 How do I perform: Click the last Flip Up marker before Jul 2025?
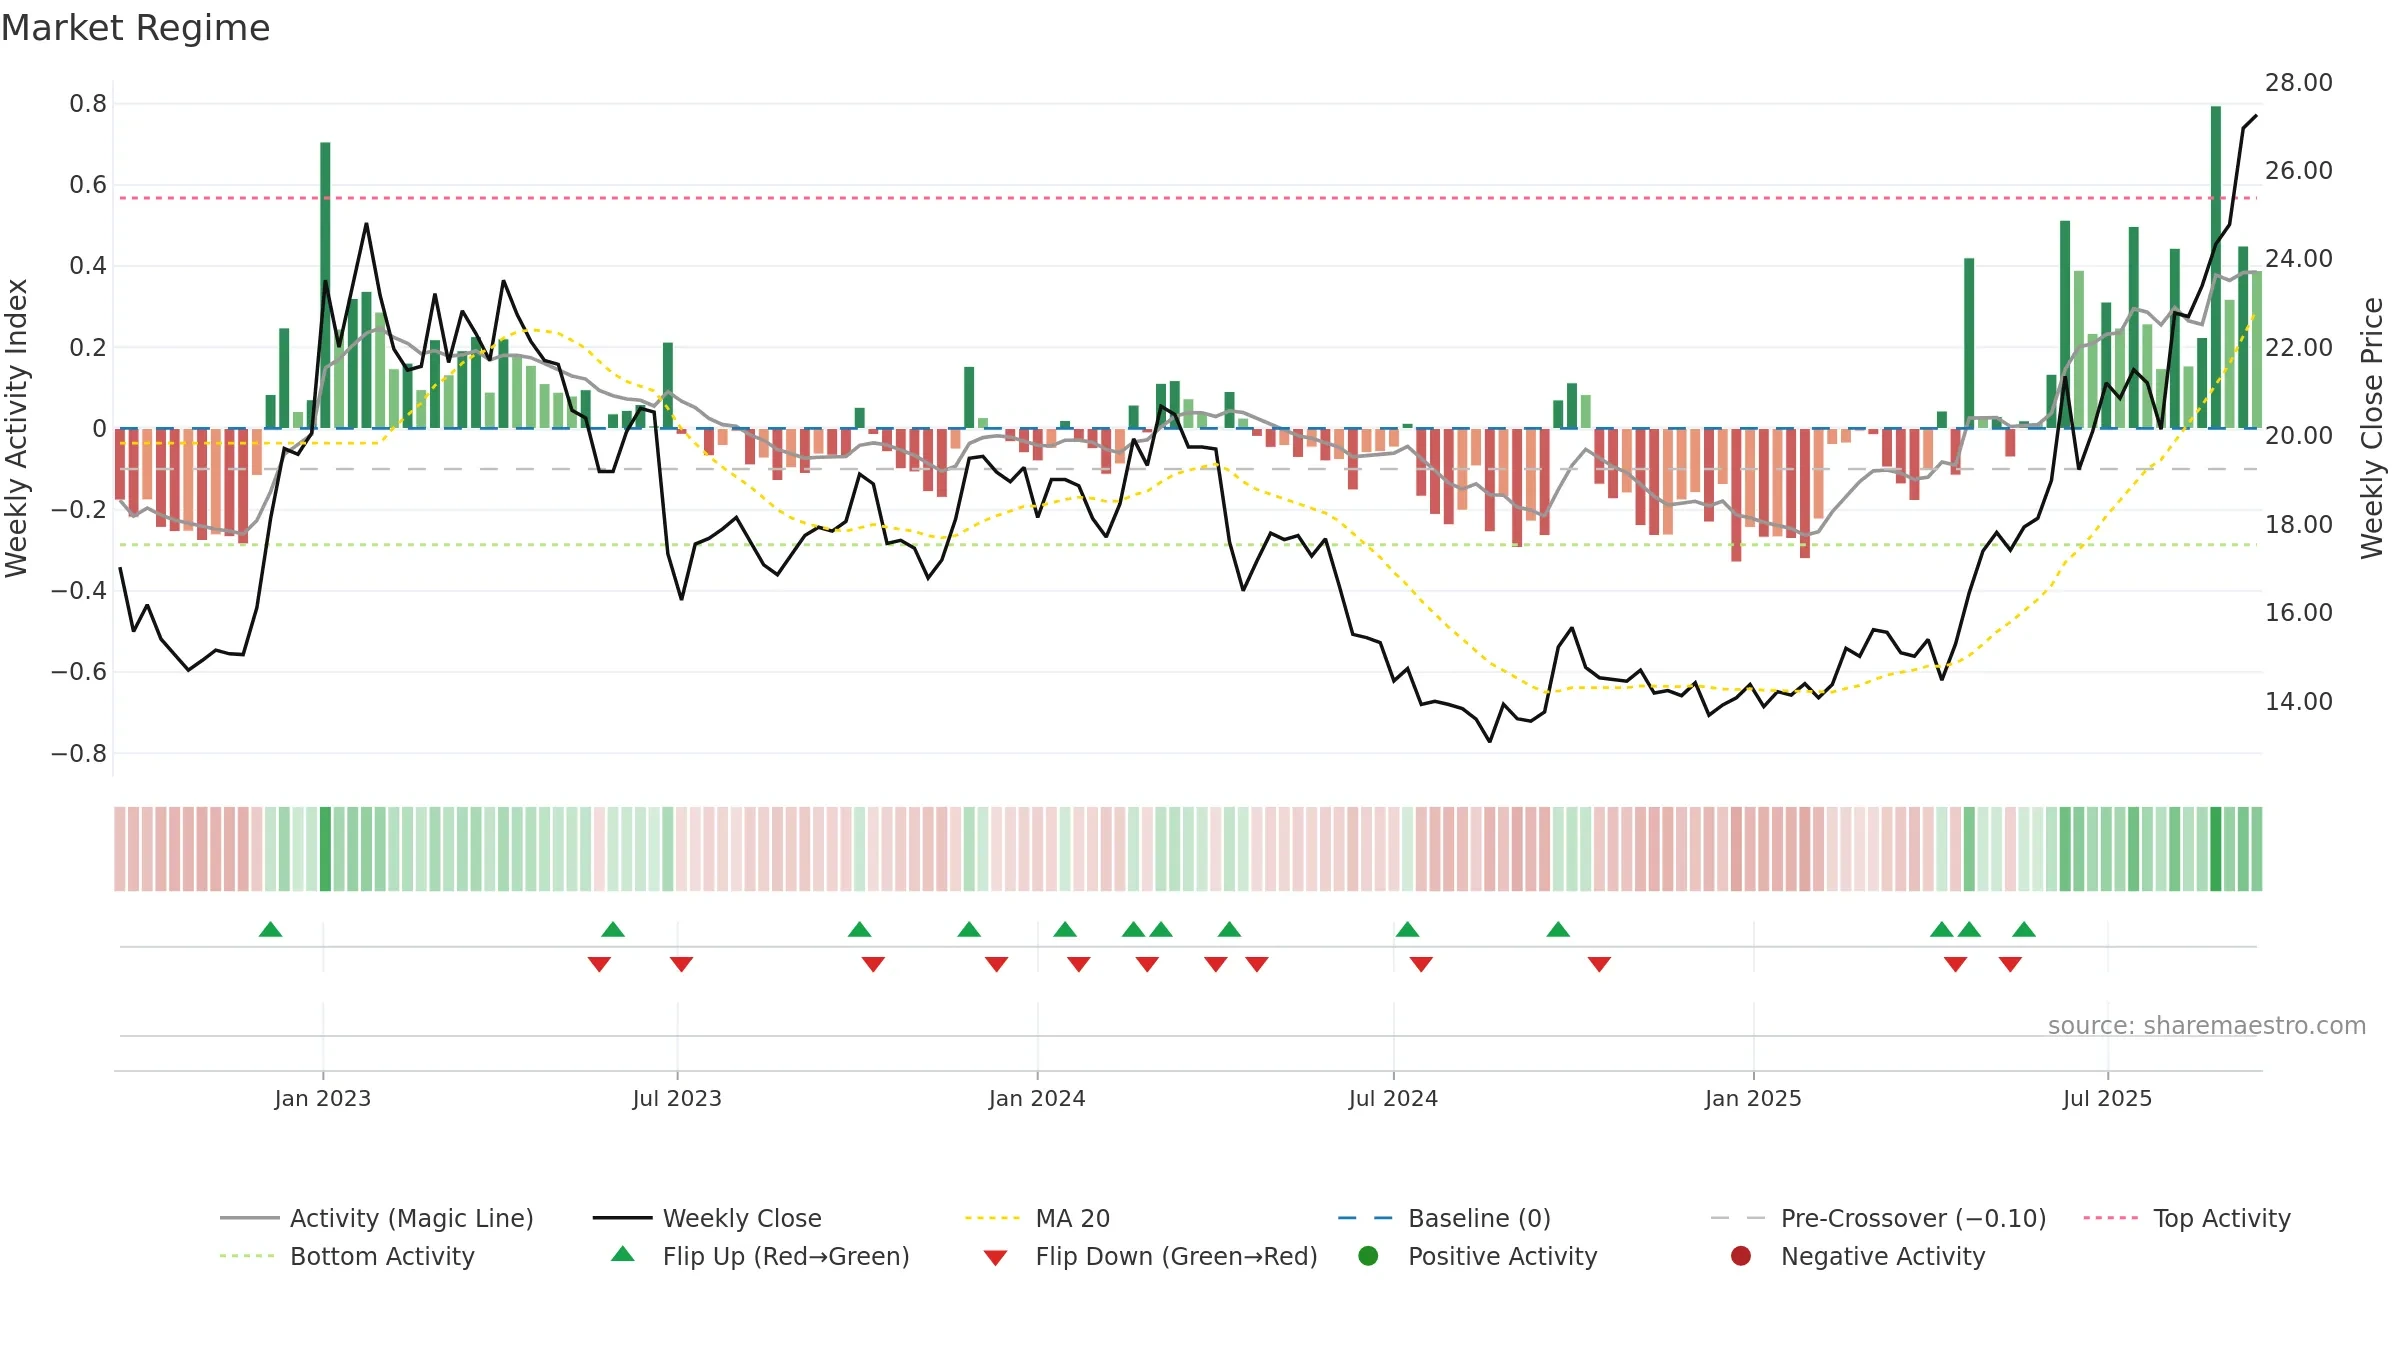(2024, 929)
